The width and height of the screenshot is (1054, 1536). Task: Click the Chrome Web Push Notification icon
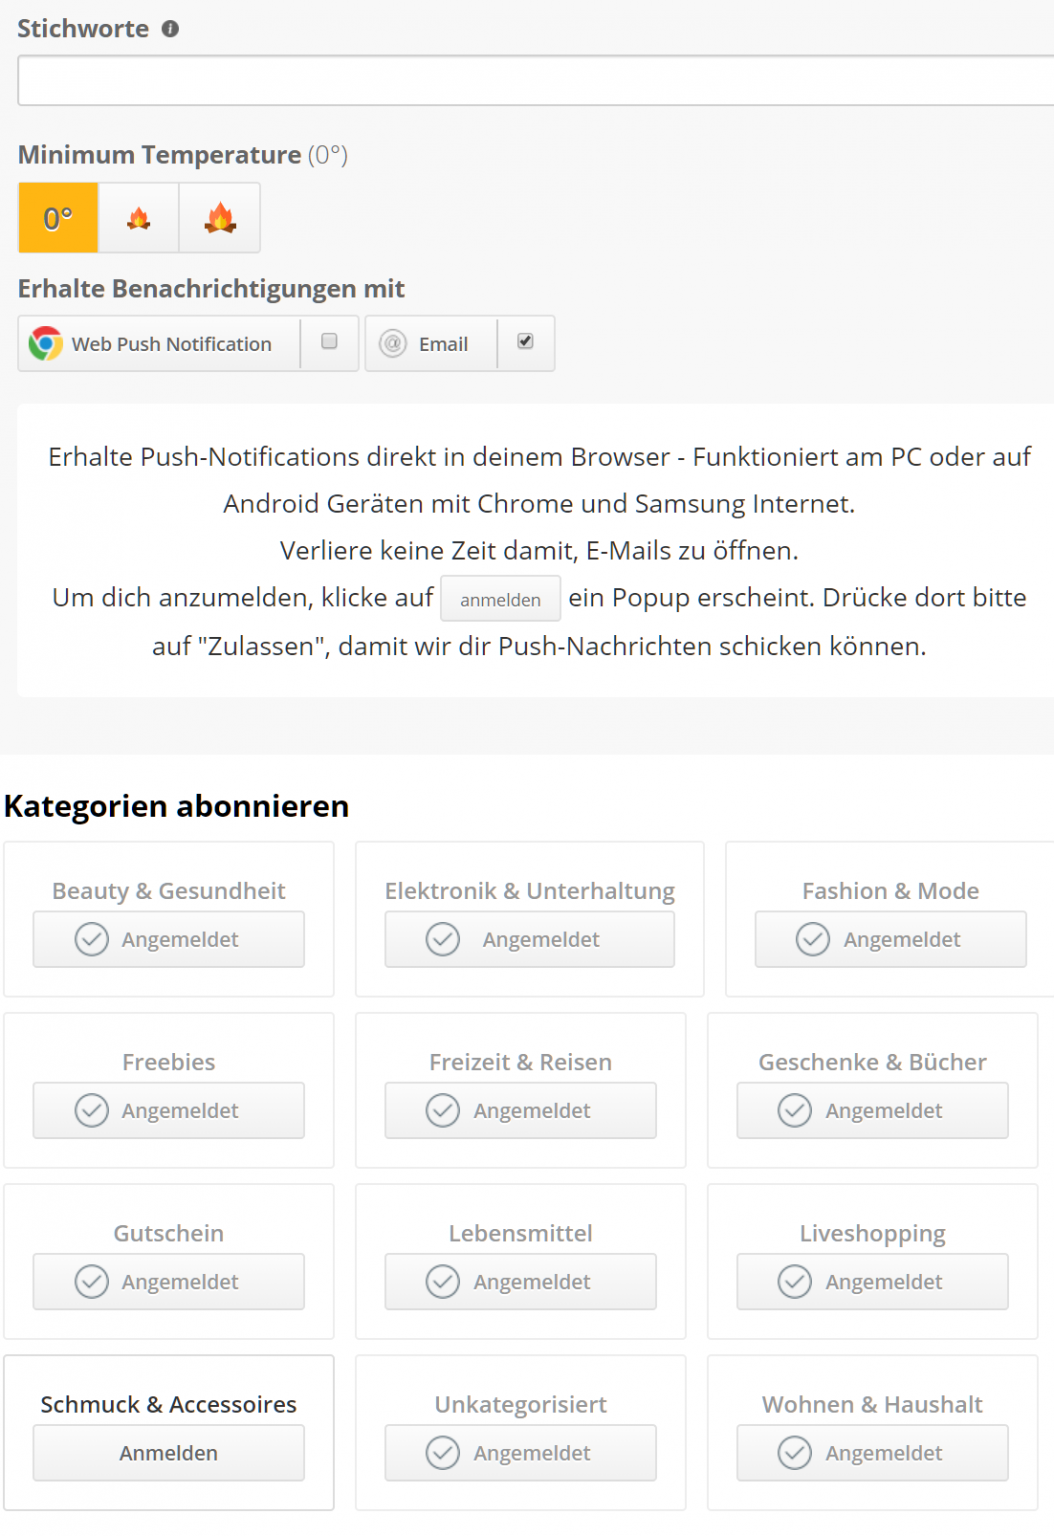tap(45, 343)
